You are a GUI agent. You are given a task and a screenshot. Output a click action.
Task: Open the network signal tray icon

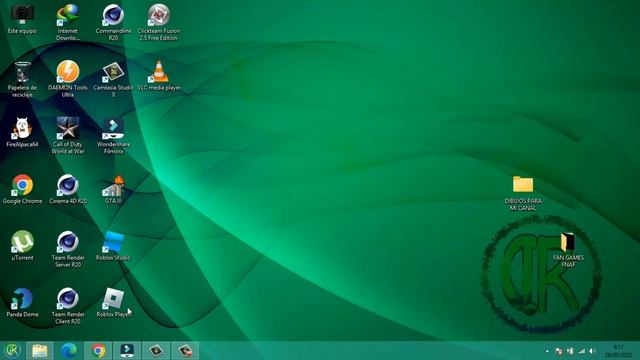582,351
